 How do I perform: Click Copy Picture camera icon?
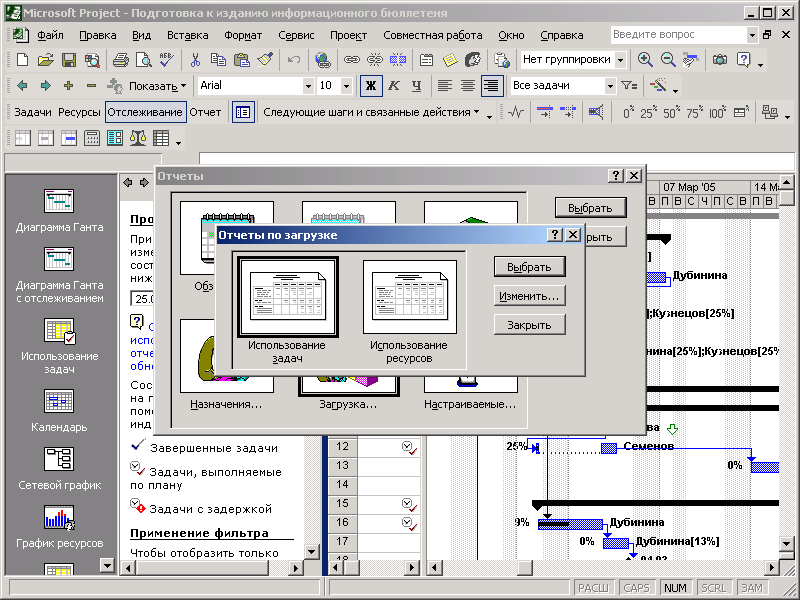click(x=720, y=60)
